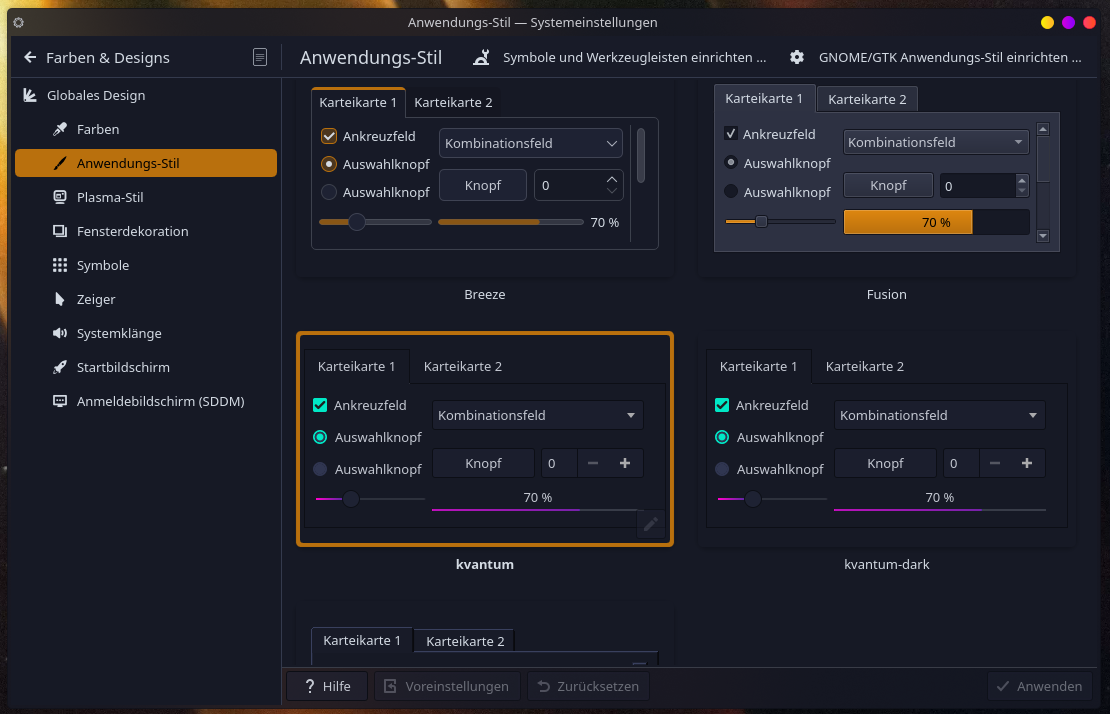Open the hamburger menu icon in sidebar header
The width and height of the screenshot is (1110, 714).
pos(260,58)
